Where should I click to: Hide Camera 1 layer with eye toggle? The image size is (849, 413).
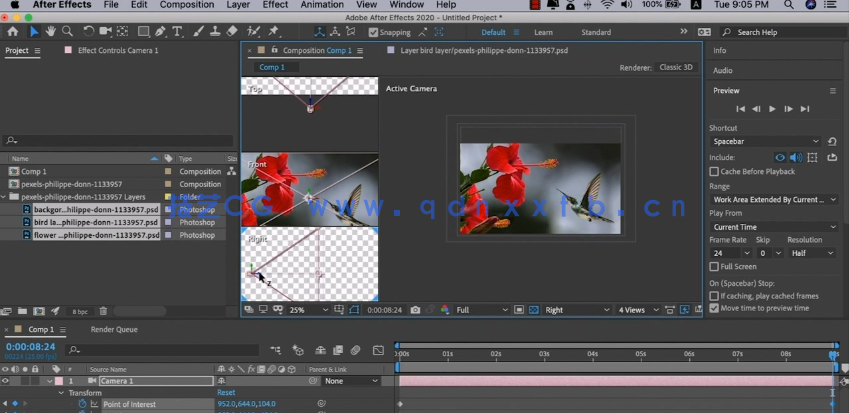pos(5,381)
